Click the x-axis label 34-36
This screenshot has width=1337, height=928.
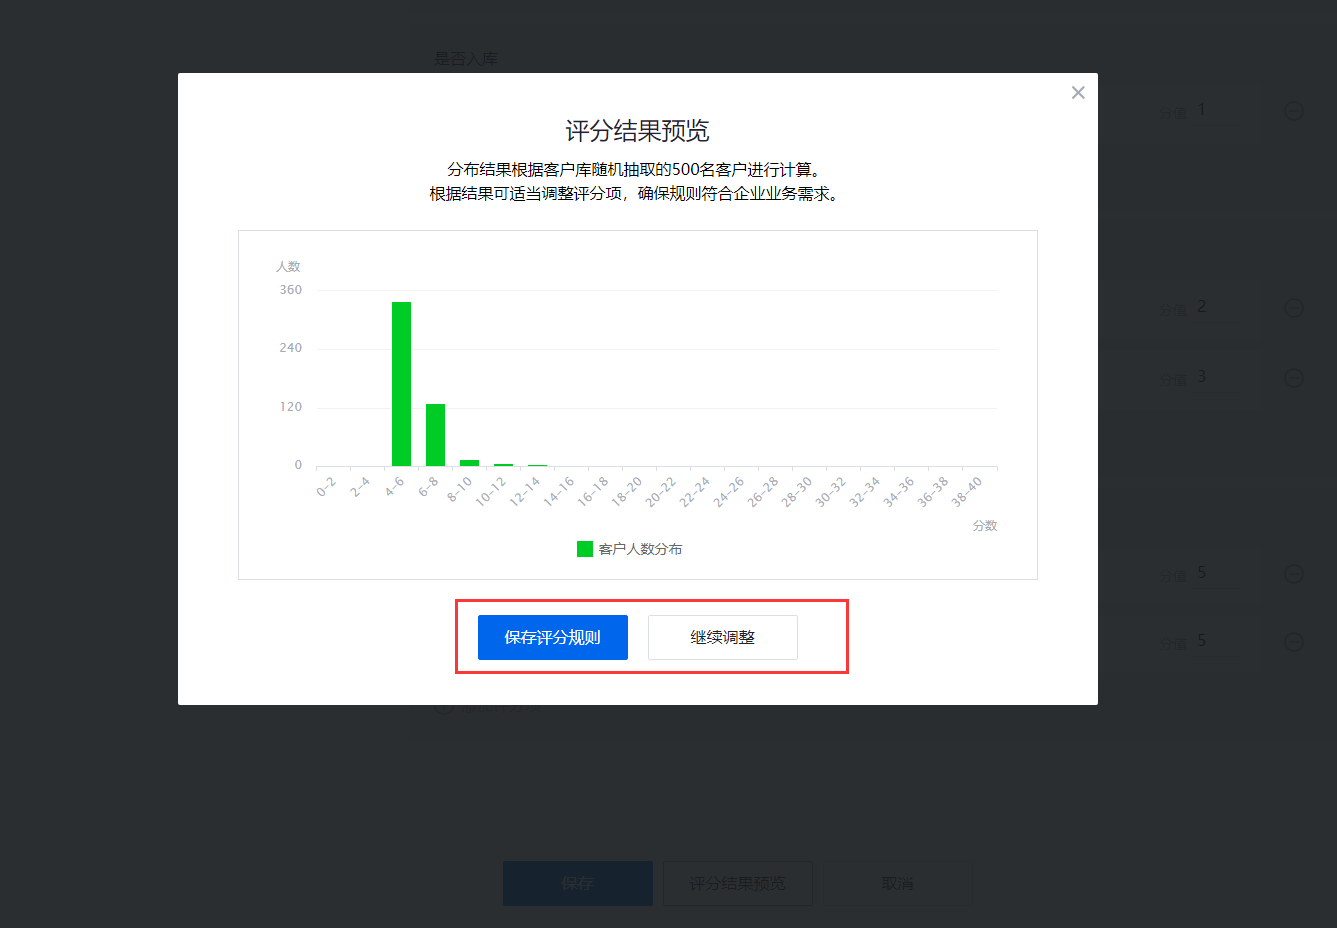click(899, 491)
